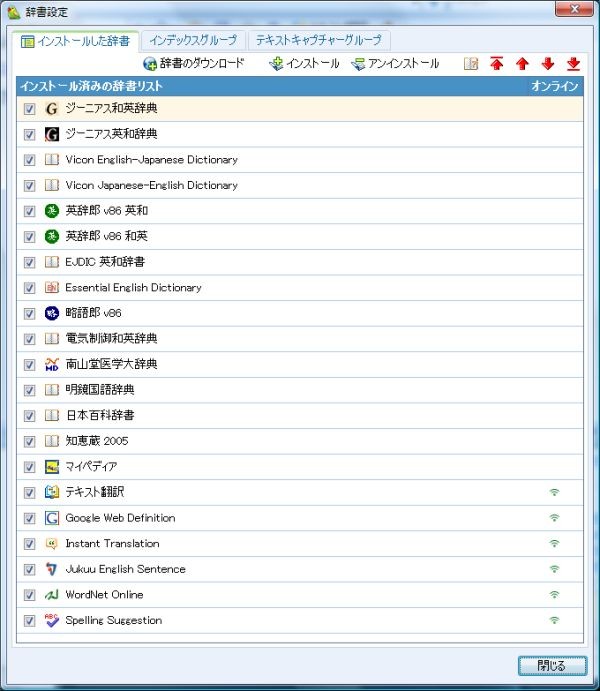600x691 pixels.
Task: Click the icon of ジーニアス和英辞典
Action: tap(52, 108)
